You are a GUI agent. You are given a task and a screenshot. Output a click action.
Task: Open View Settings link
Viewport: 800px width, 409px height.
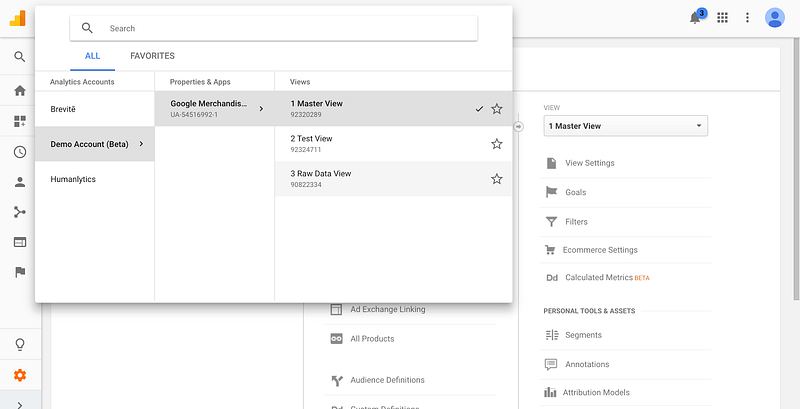[x=590, y=163]
